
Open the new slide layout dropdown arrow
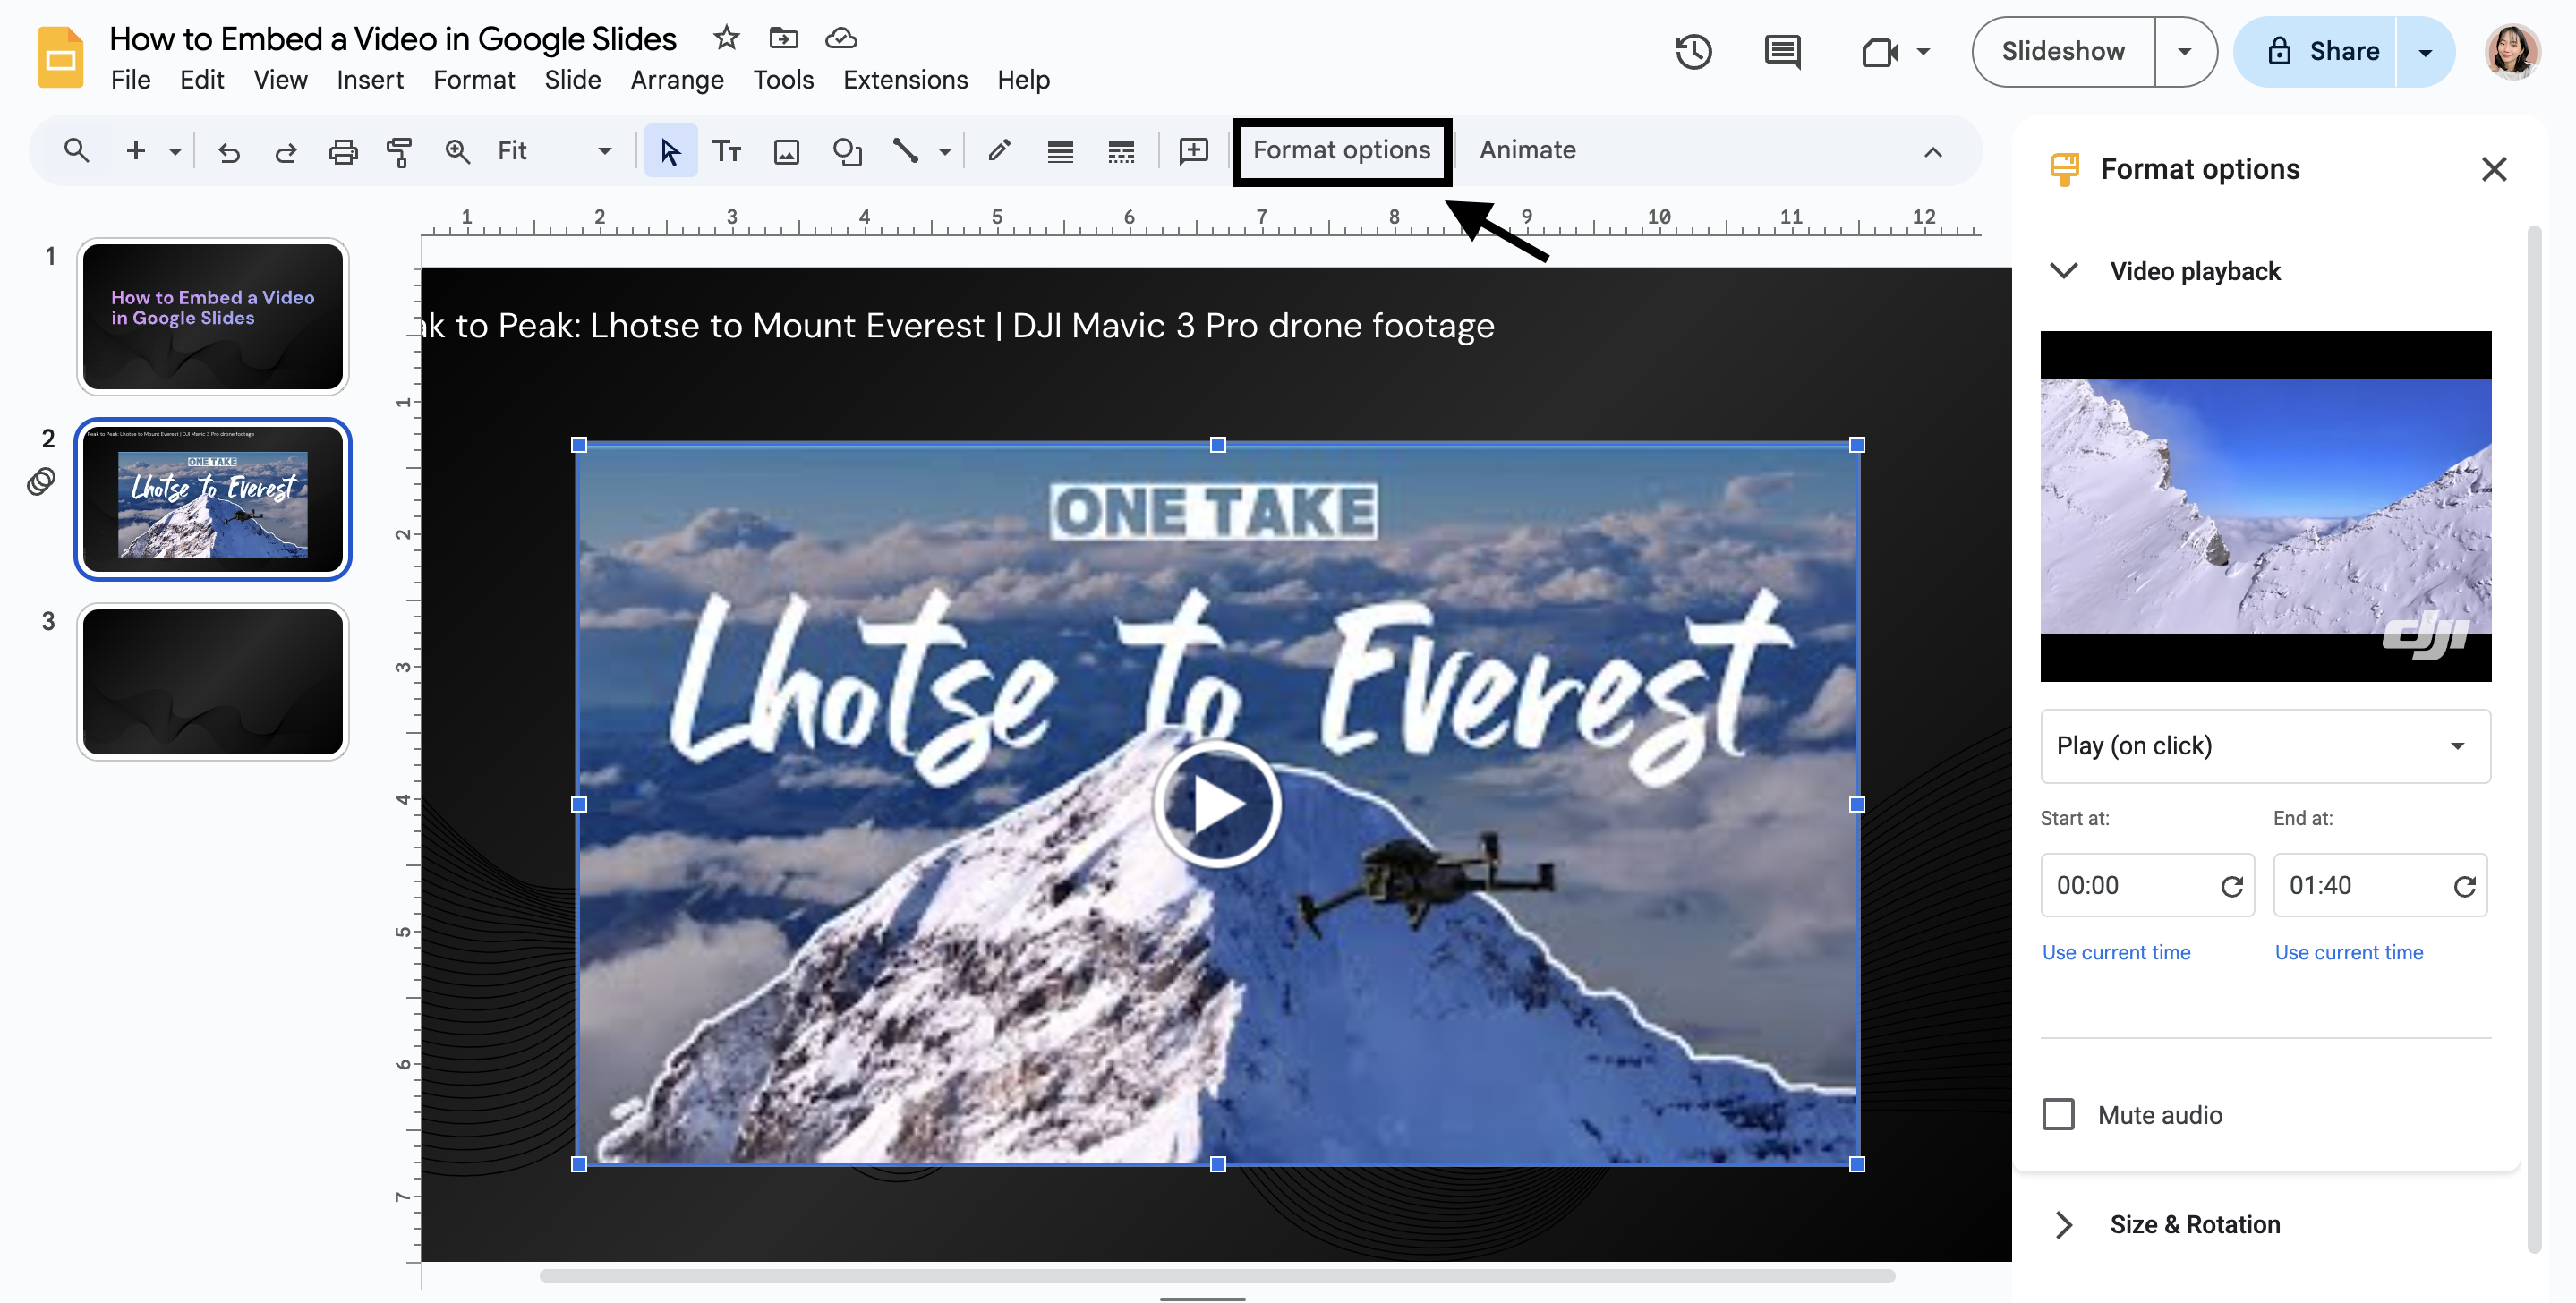pos(175,152)
